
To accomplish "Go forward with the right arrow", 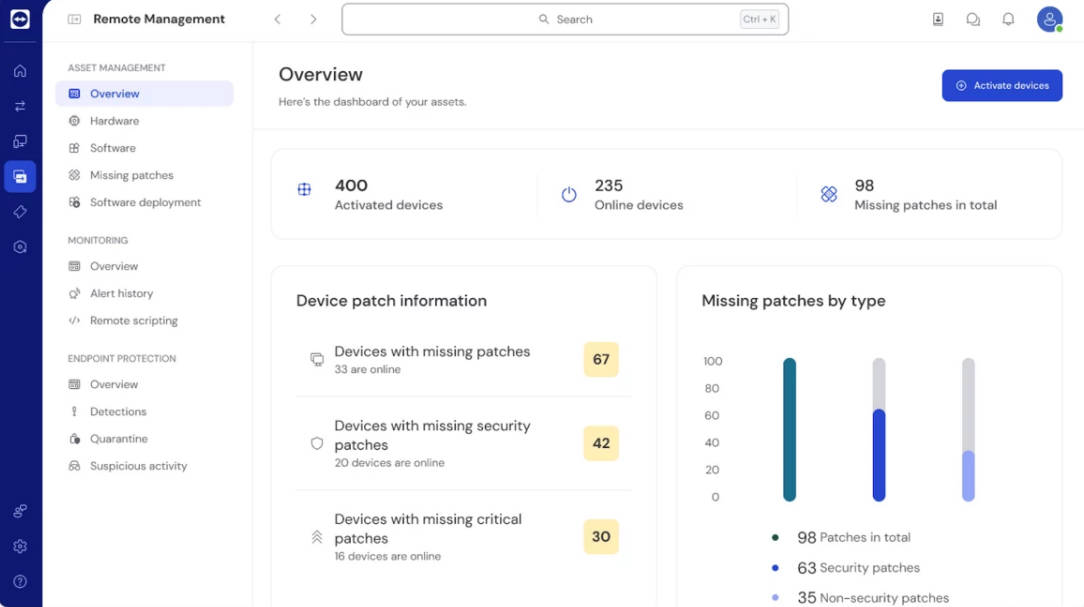I will pos(313,19).
